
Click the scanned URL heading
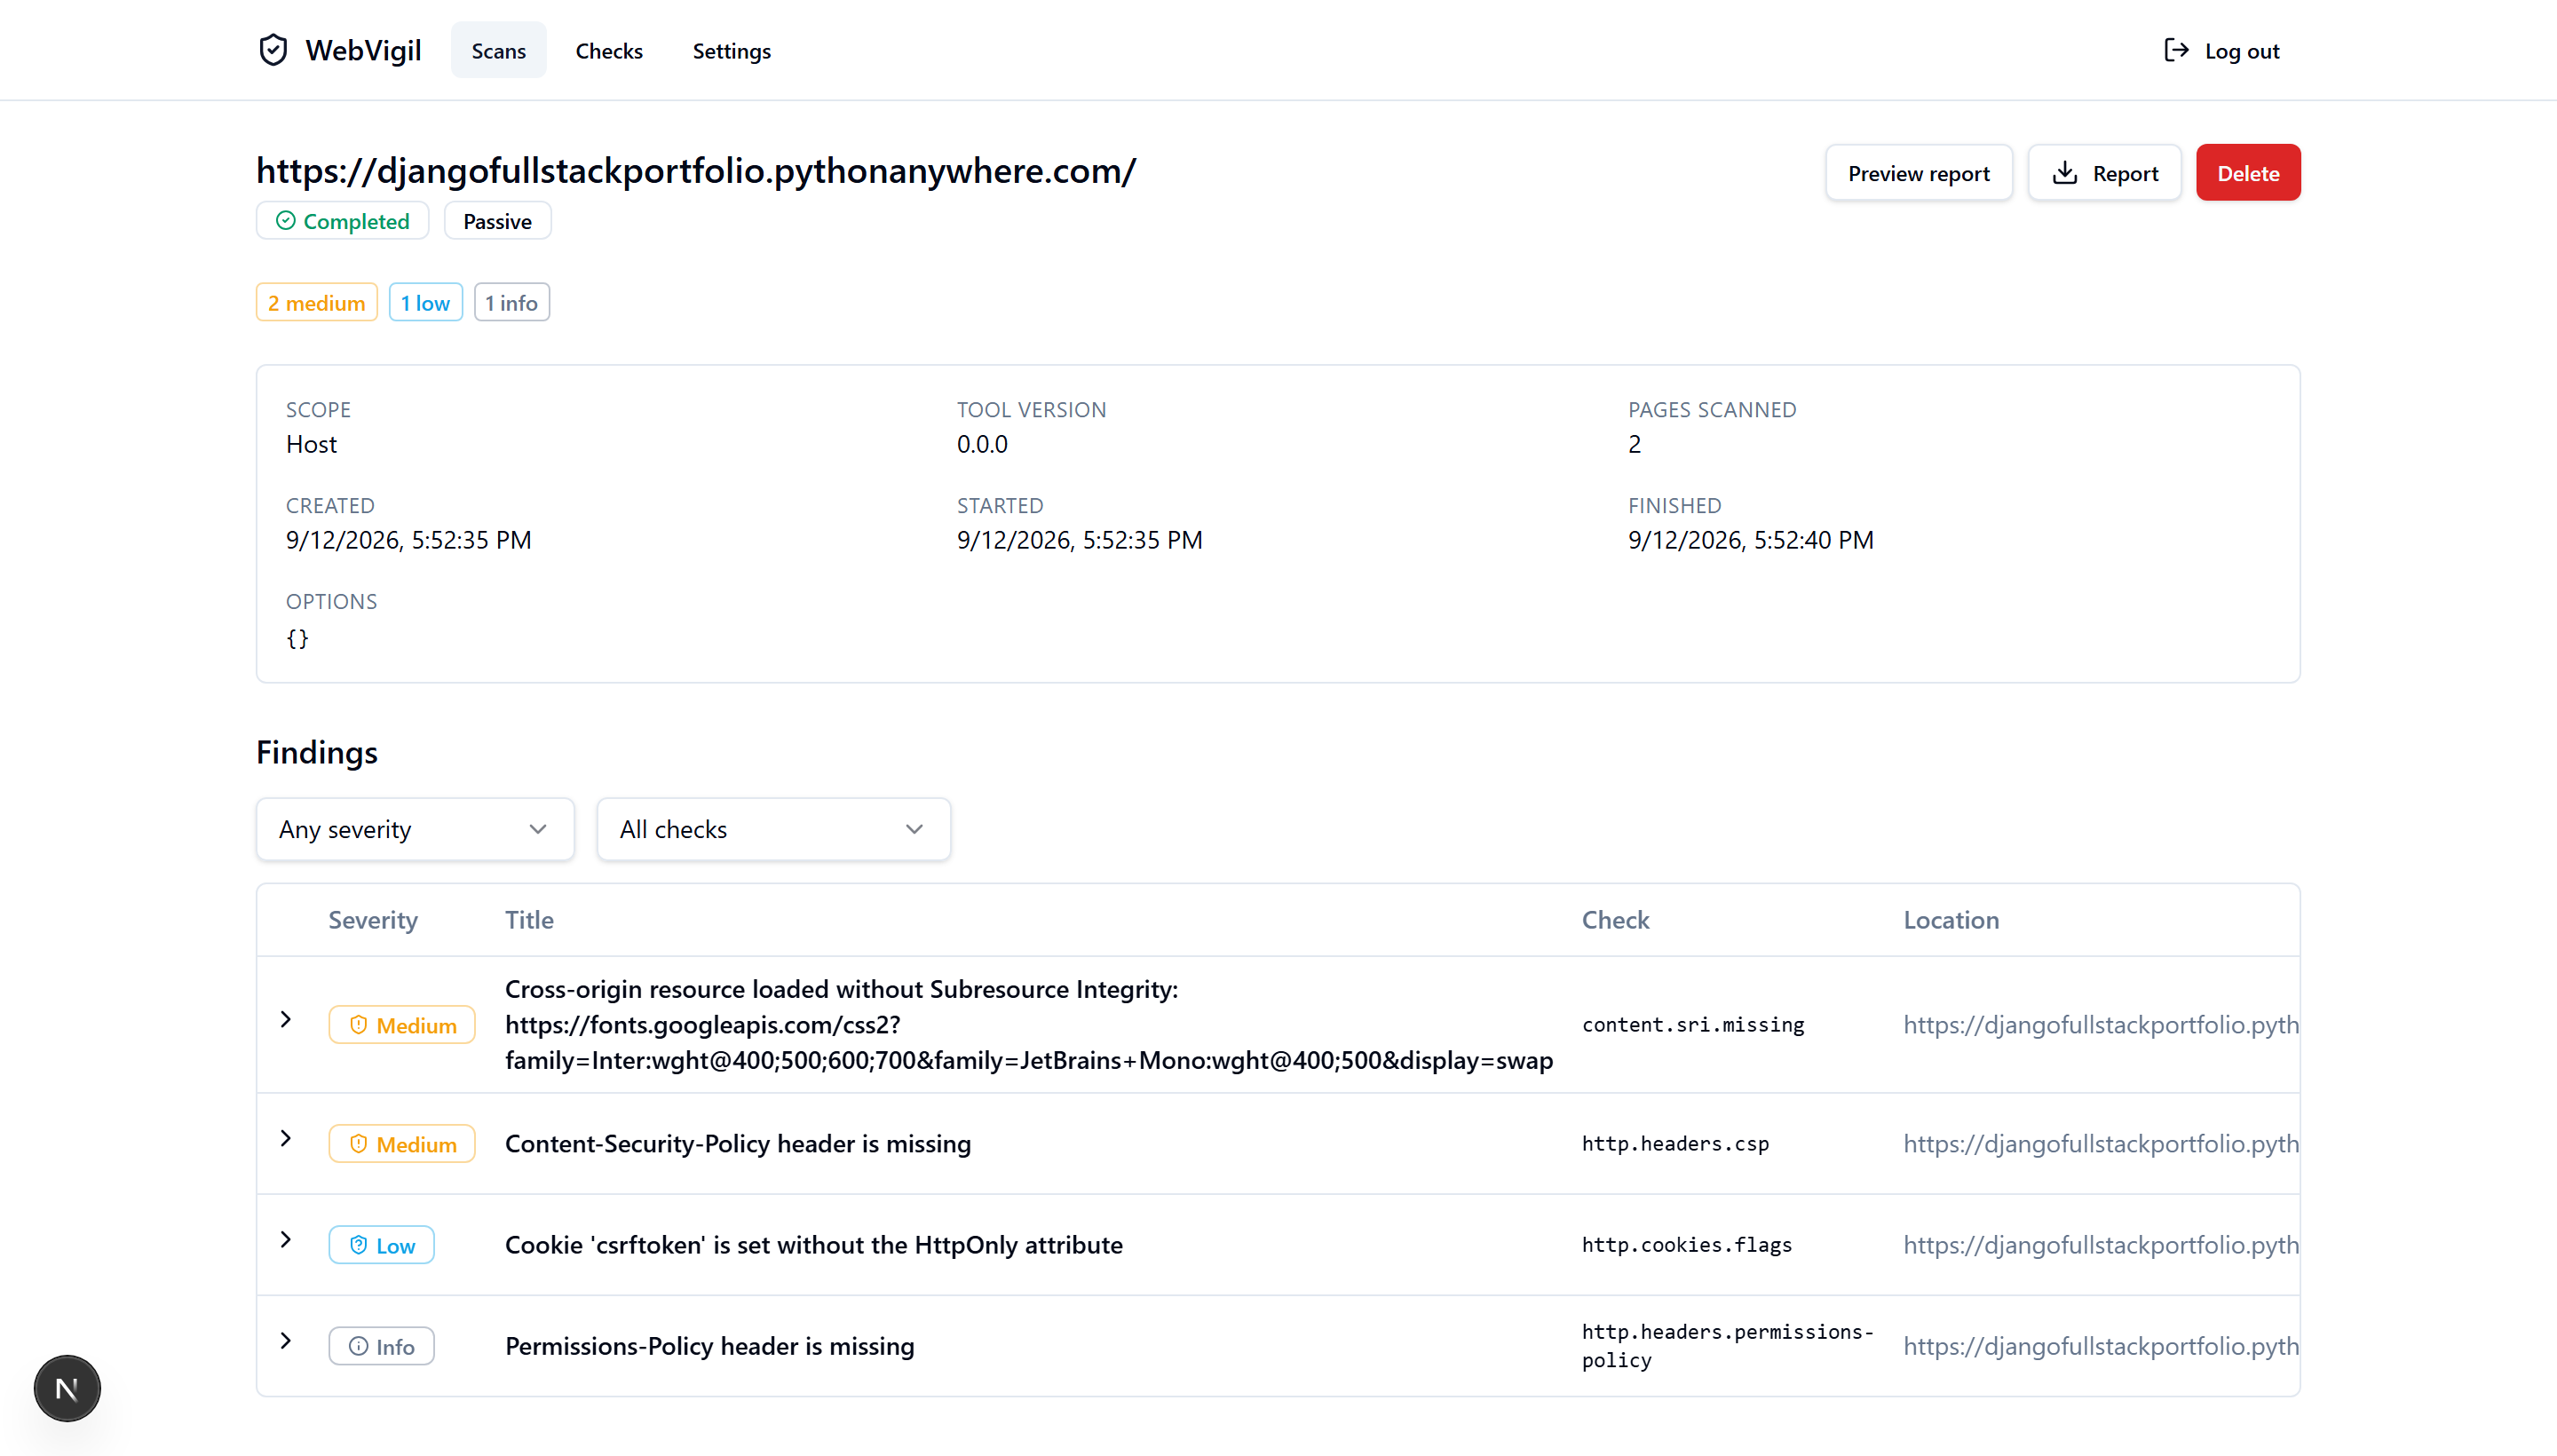696,171
